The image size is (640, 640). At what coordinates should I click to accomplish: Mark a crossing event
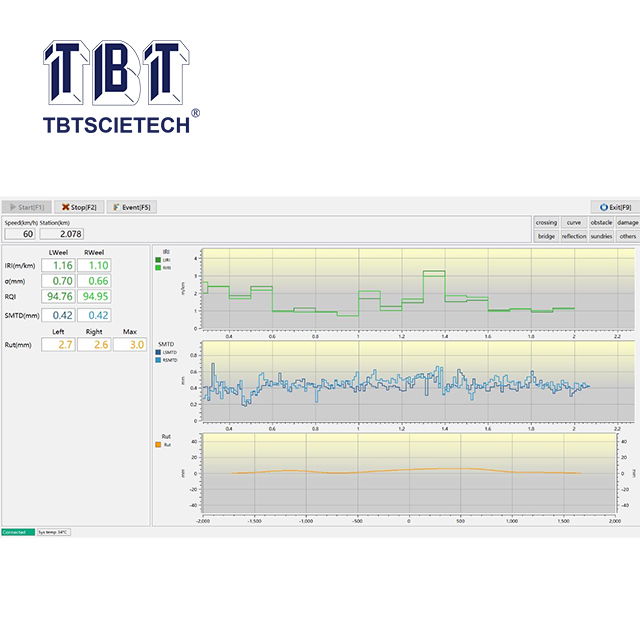(x=546, y=223)
